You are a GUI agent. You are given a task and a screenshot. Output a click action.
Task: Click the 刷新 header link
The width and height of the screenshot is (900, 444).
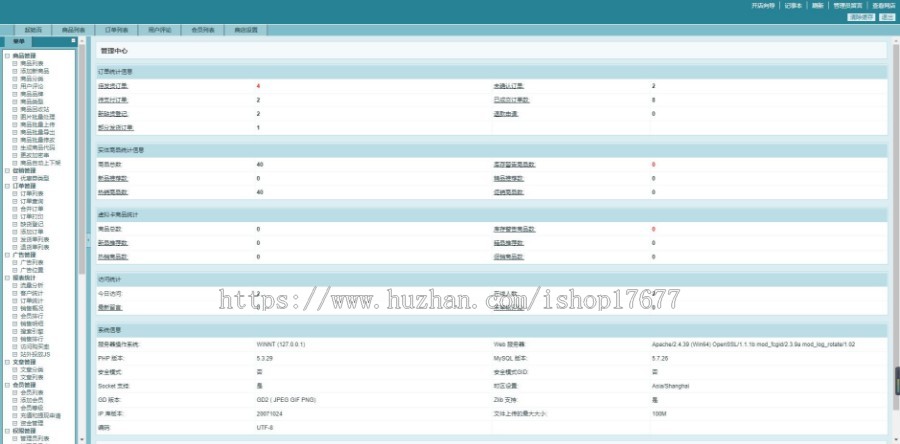[818, 6]
